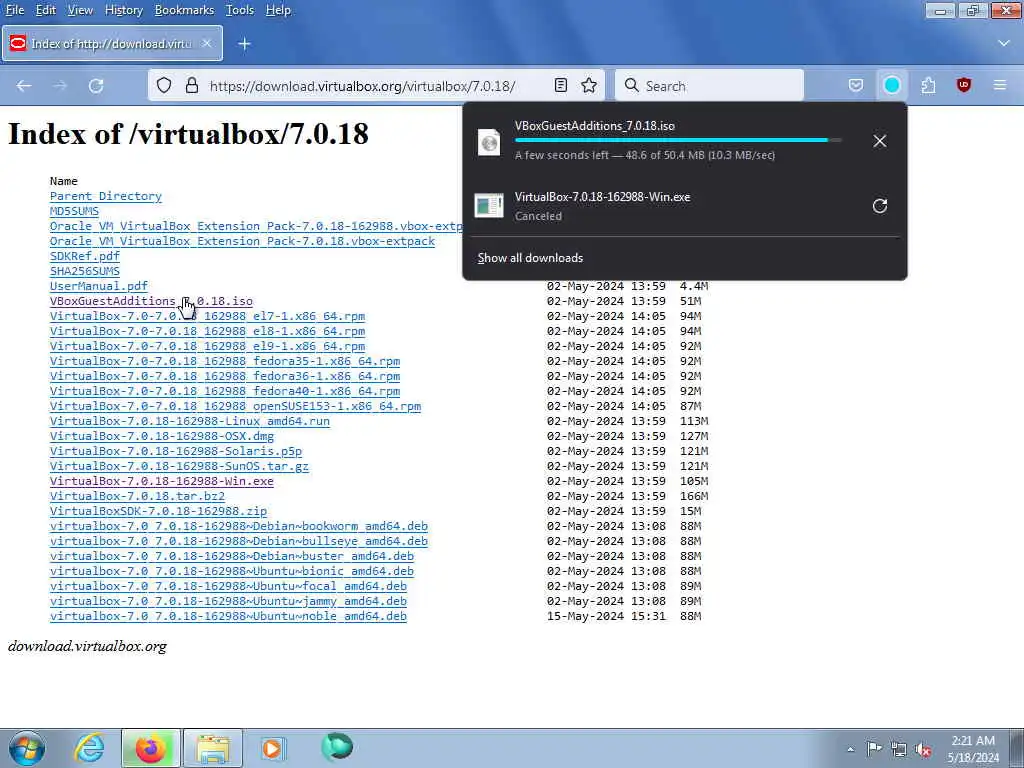The image size is (1024, 768).
Task: Open the File menu
Action: (14, 10)
